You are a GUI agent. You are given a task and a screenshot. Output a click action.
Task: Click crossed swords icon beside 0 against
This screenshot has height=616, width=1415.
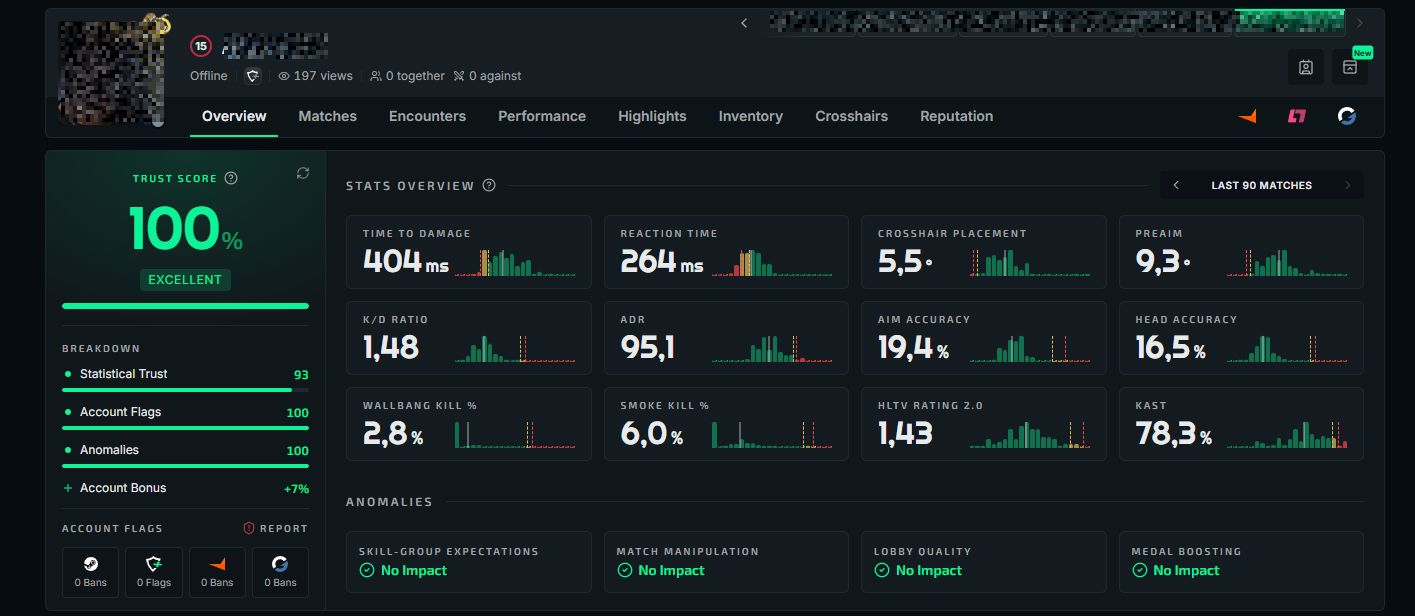point(459,76)
